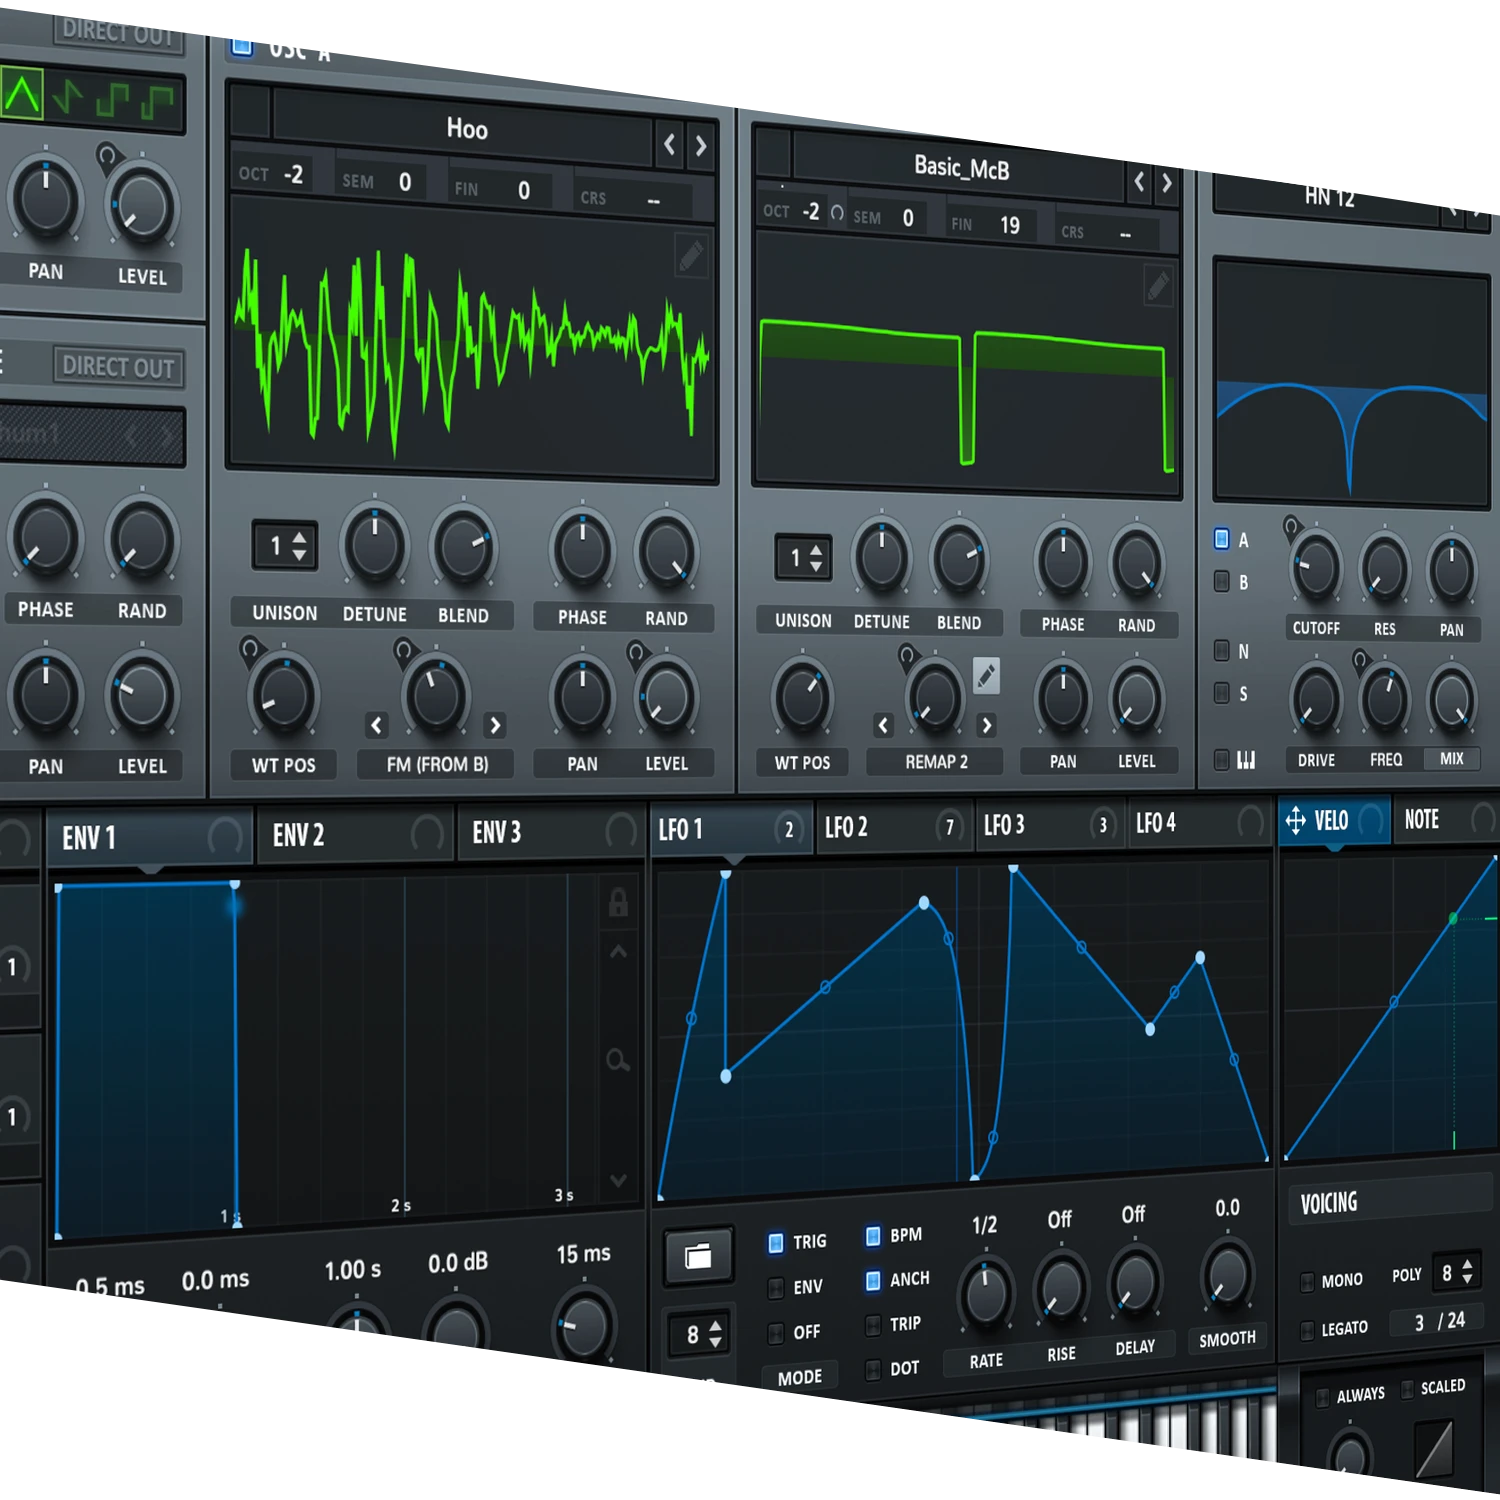Click the filter CUTOFF knob
The height and width of the screenshot is (1500, 1500).
(1316, 568)
